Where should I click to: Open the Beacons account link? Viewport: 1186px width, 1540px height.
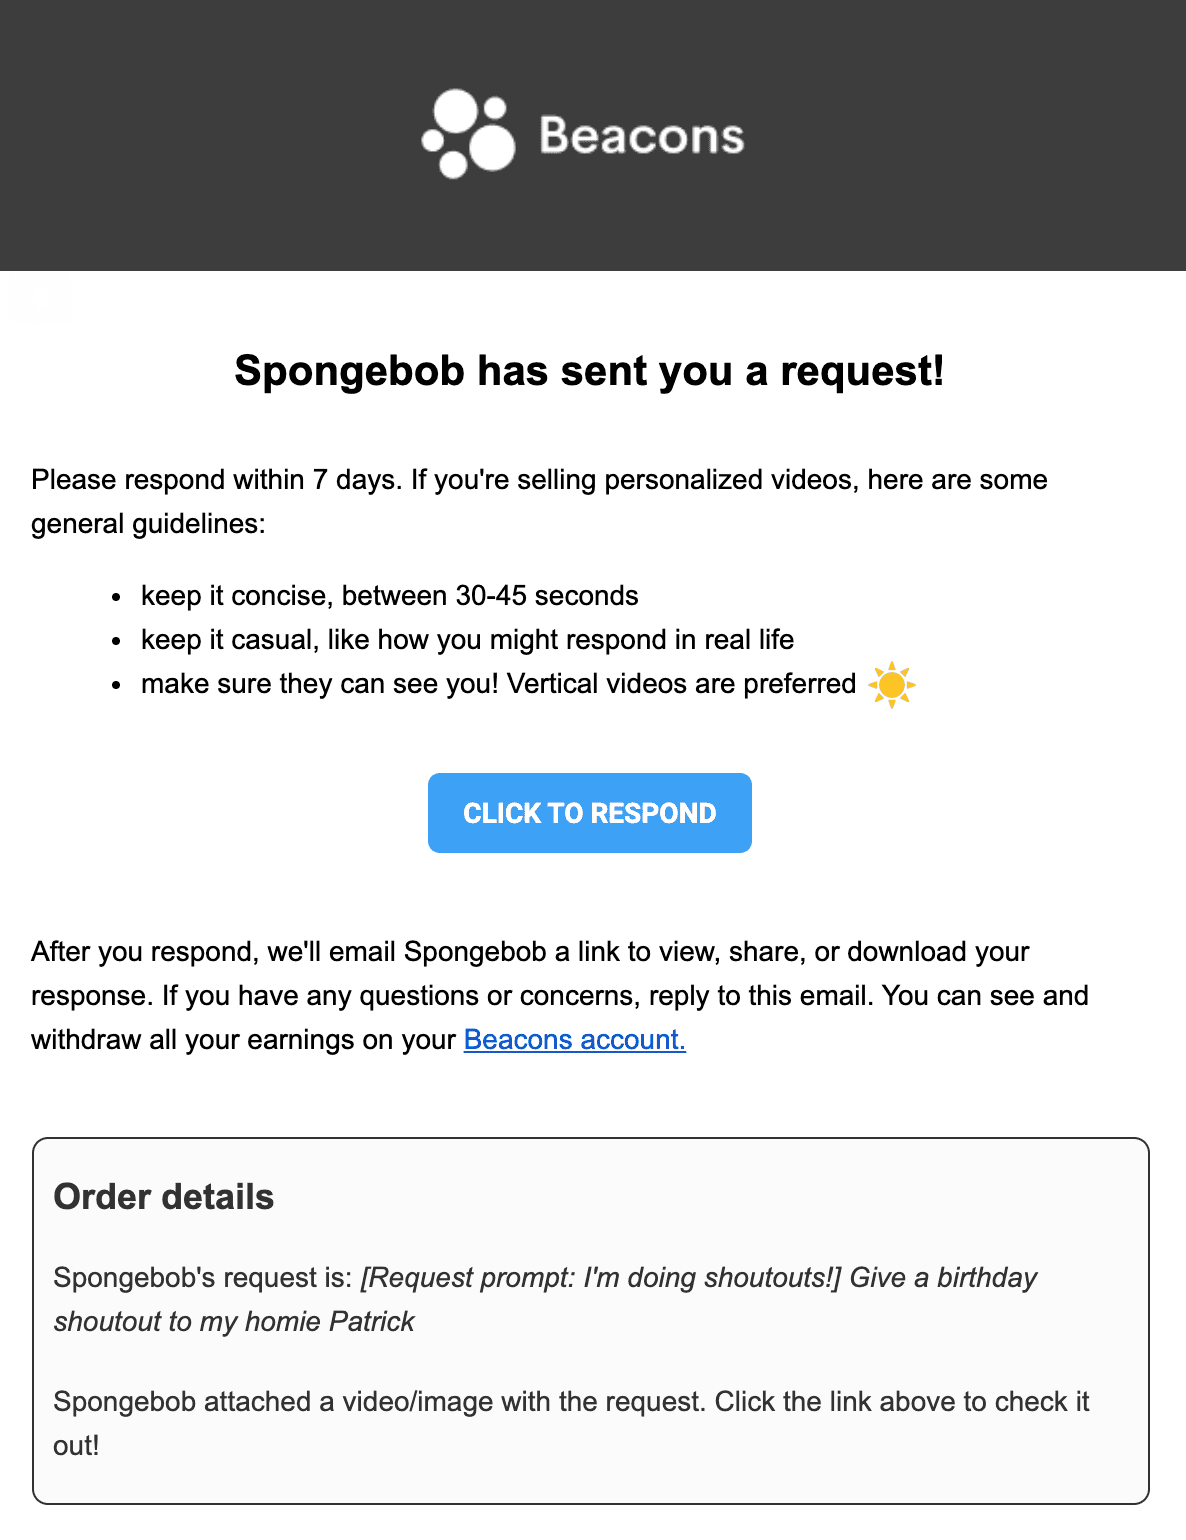pos(574,1040)
